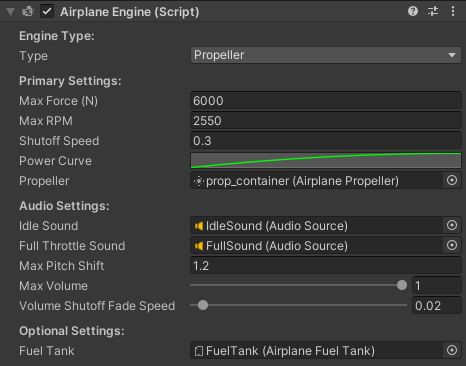Click the Max Volume numeric field
Image resolution: width=466 pixels, height=366 pixels.
pyautogui.click(x=437, y=286)
